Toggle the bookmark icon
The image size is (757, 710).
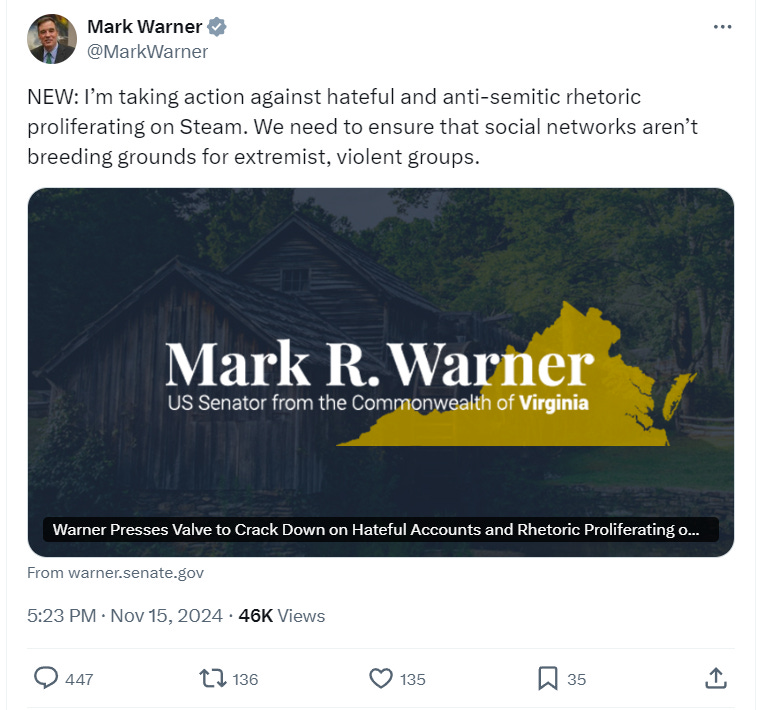point(548,678)
